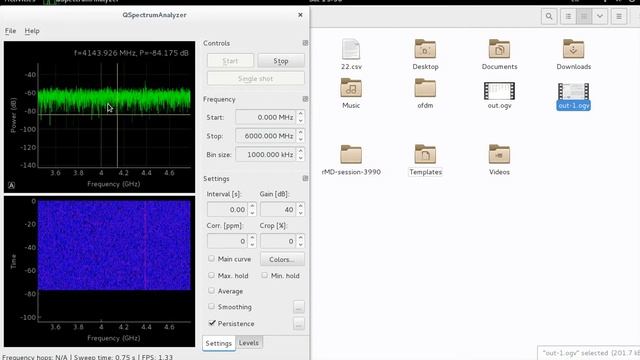
Task: Click the Single shot button
Action: click(x=256, y=78)
